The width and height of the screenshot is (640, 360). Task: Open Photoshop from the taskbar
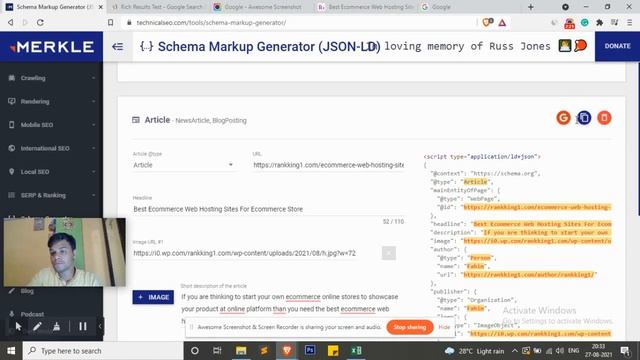310,351
